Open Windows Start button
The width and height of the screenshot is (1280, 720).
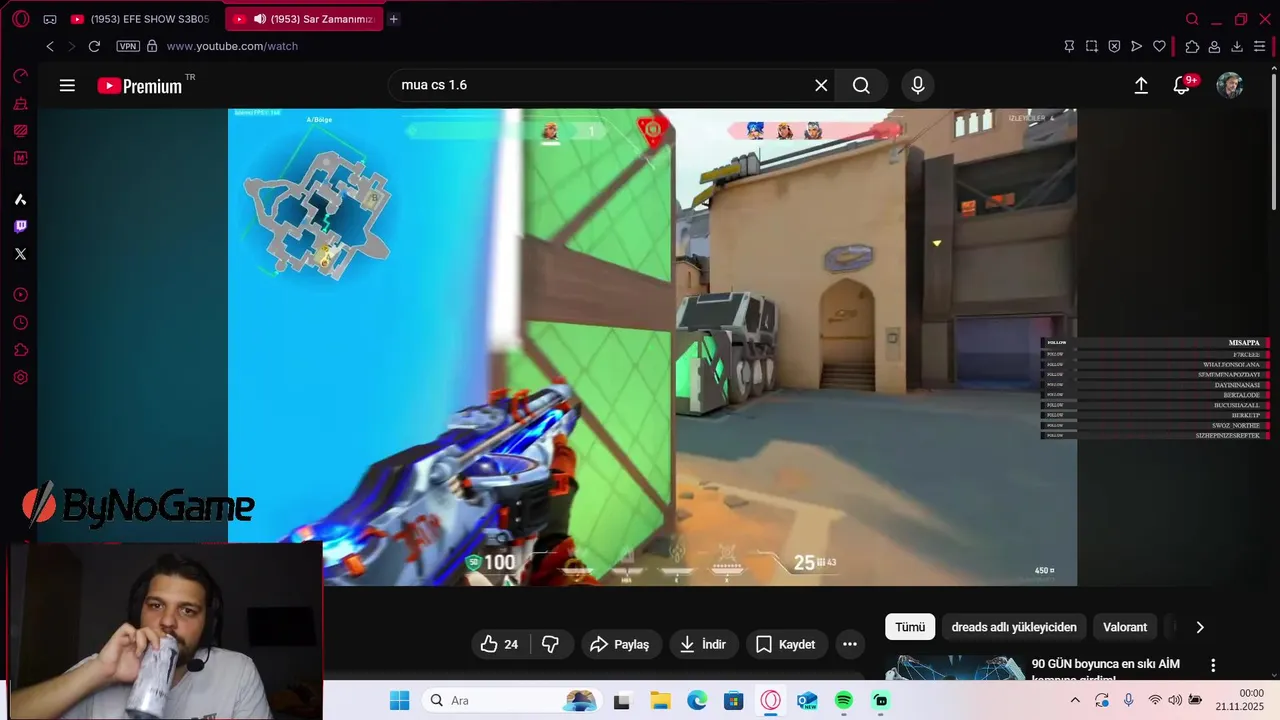click(x=399, y=701)
